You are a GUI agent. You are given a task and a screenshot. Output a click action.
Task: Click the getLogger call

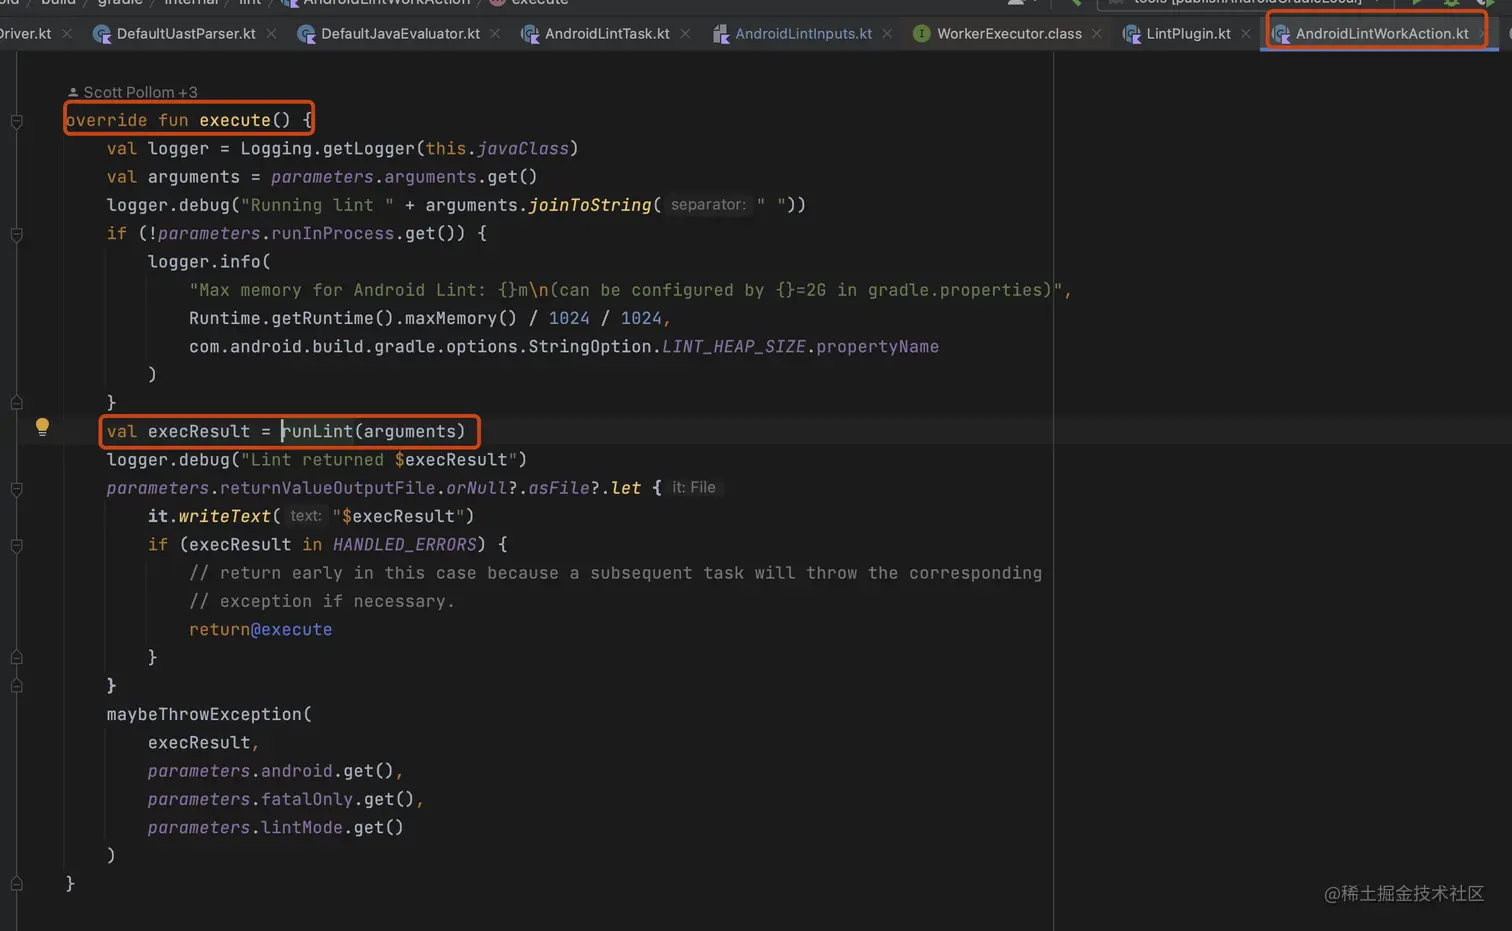pyautogui.click(x=368, y=149)
